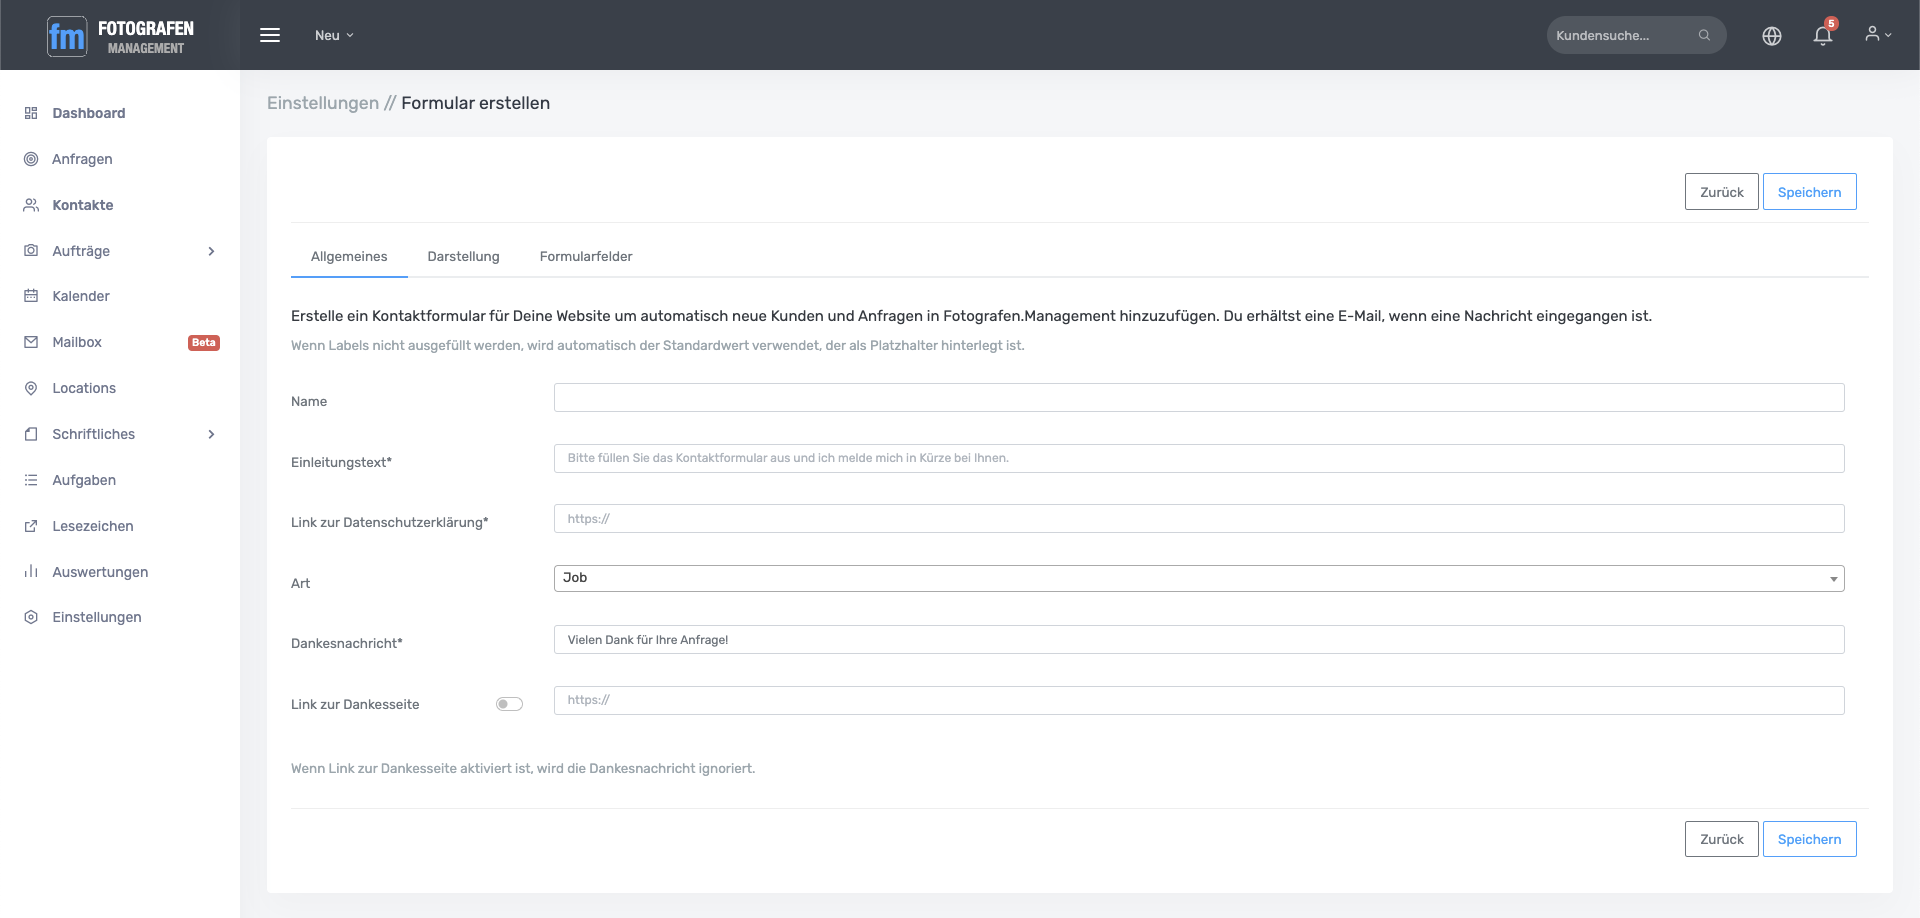Expand the Schriftliches submenu chevron
The width and height of the screenshot is (1920, 918).
pos(211,434)
